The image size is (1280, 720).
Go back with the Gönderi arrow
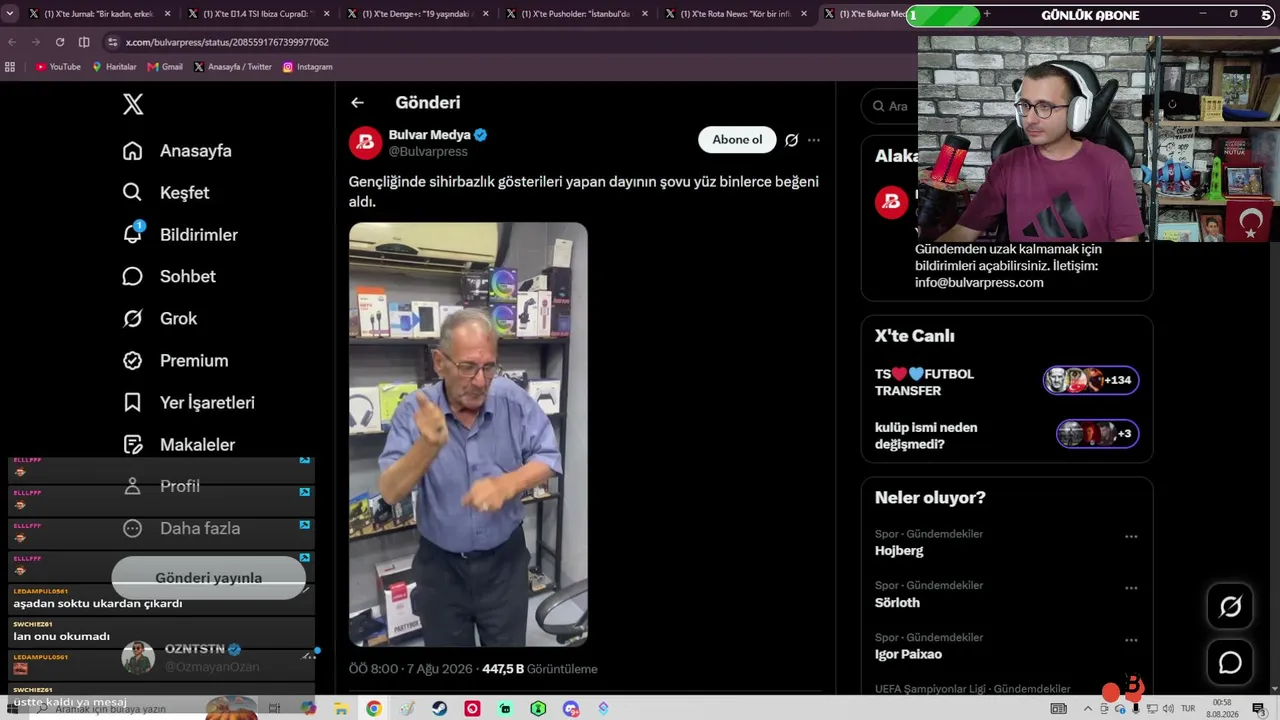point(357,102)
